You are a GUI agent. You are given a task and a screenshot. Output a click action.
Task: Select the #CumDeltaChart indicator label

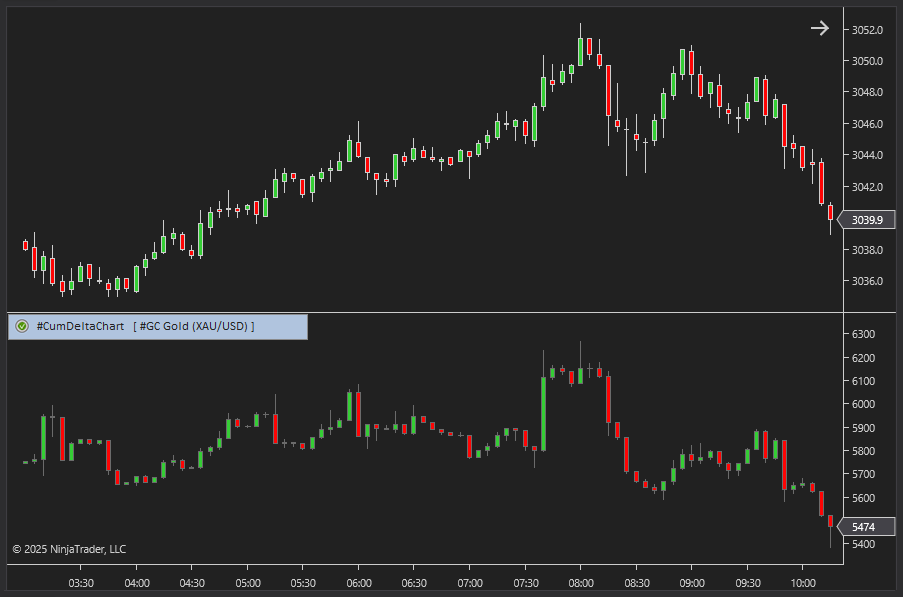pos(80,326)
